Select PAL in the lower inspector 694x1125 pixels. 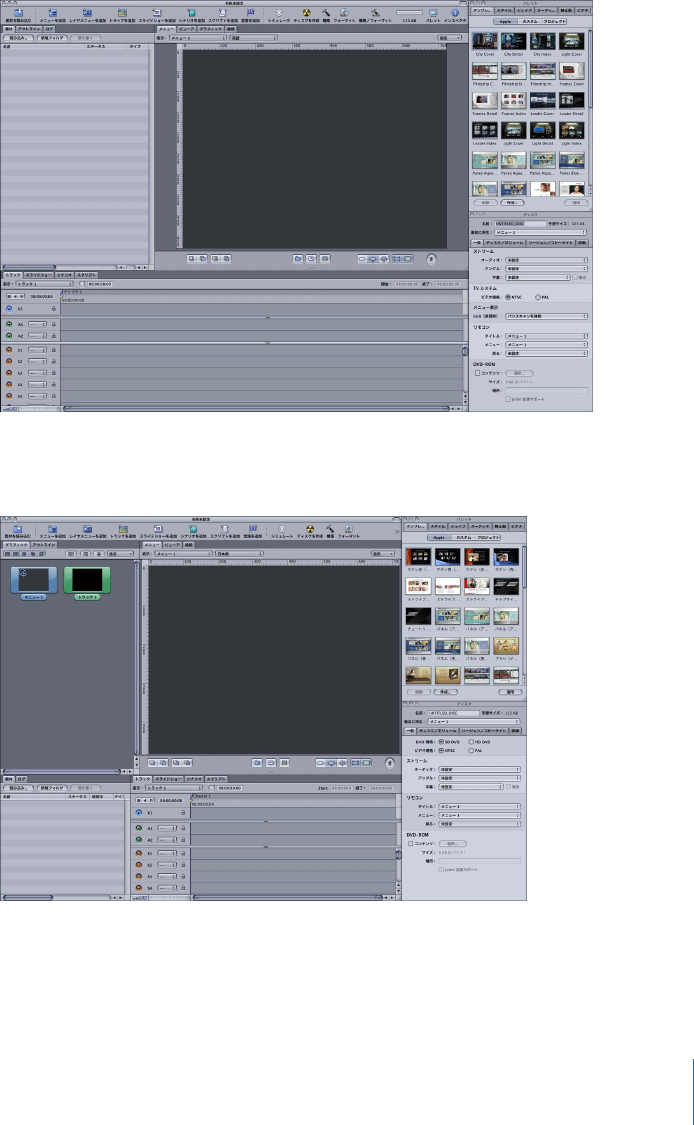pyautogui.click(x=471, y=750)
